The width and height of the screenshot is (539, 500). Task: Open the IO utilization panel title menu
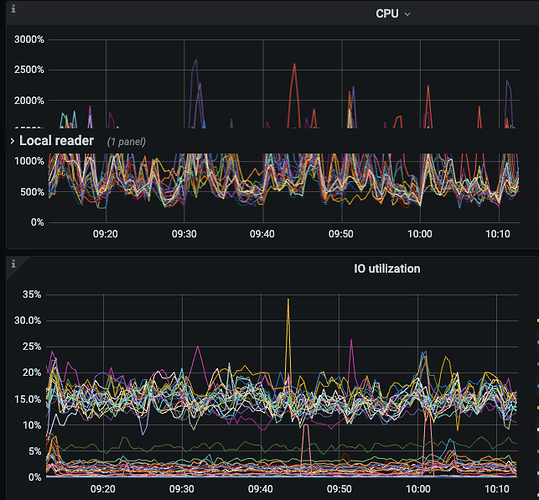coord(387,269)
